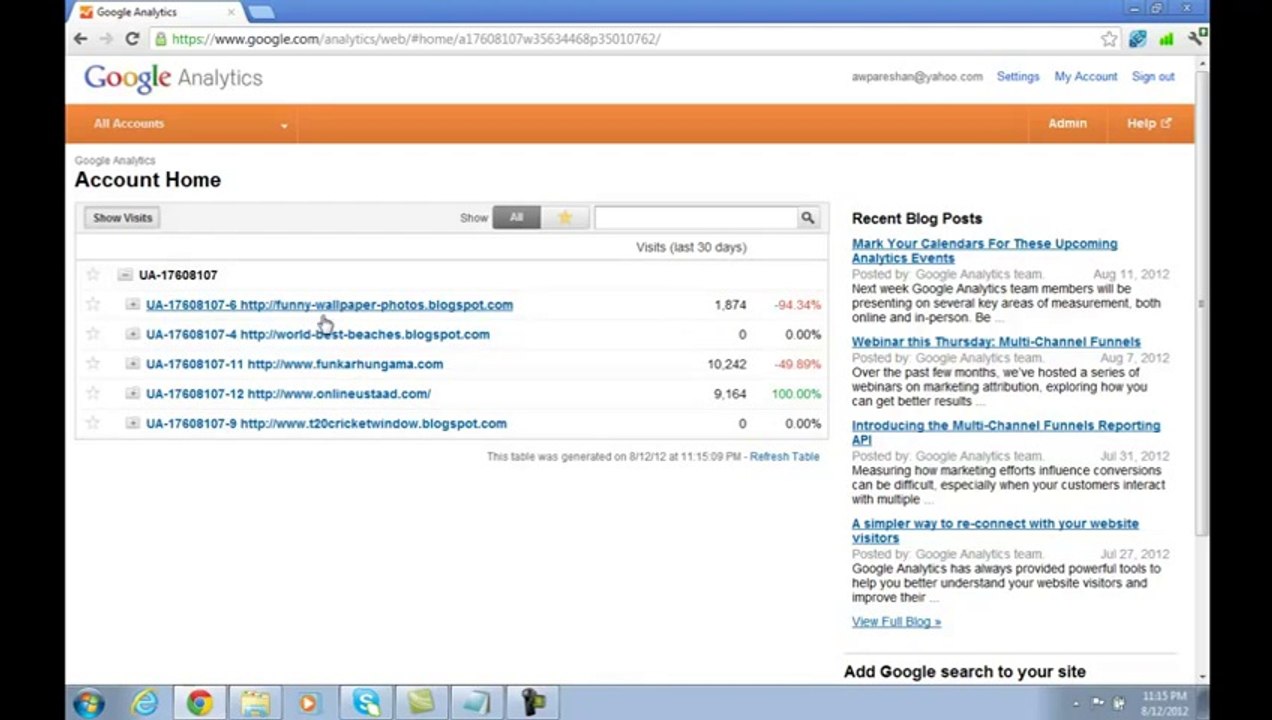
Task: Expand the UA-17608107-6 property
Action: click(133, 304)
